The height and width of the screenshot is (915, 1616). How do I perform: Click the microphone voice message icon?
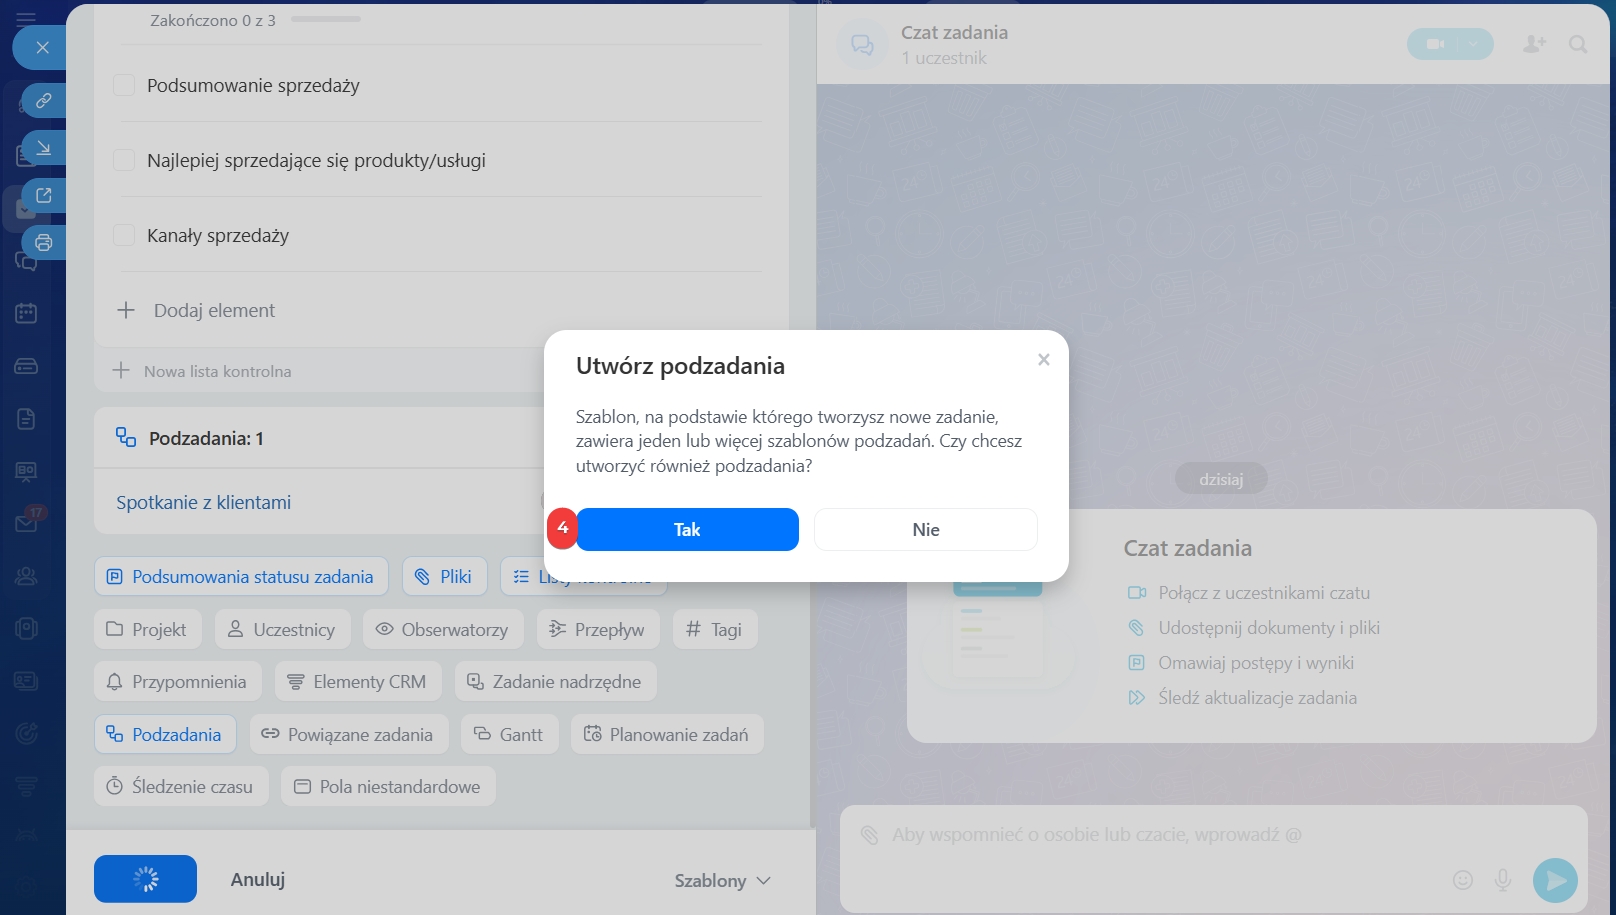click(1502, 880)
